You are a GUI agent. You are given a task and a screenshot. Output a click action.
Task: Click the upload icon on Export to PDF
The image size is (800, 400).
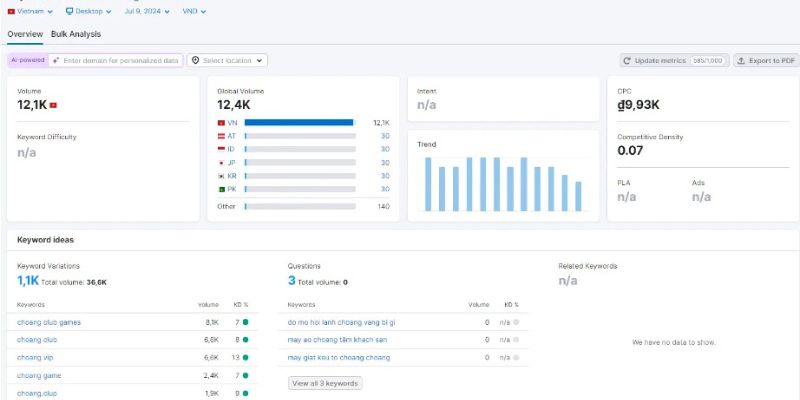coord(741,60)
